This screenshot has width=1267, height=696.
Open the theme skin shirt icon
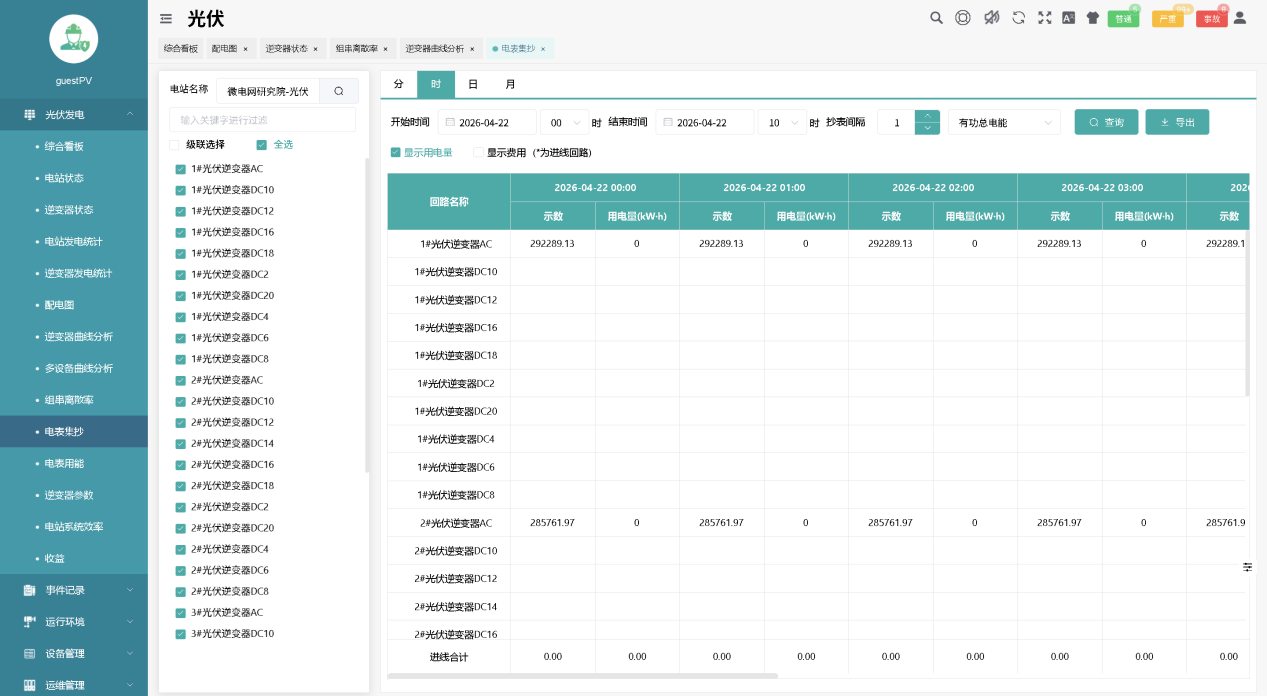[x=1092, y=18]
